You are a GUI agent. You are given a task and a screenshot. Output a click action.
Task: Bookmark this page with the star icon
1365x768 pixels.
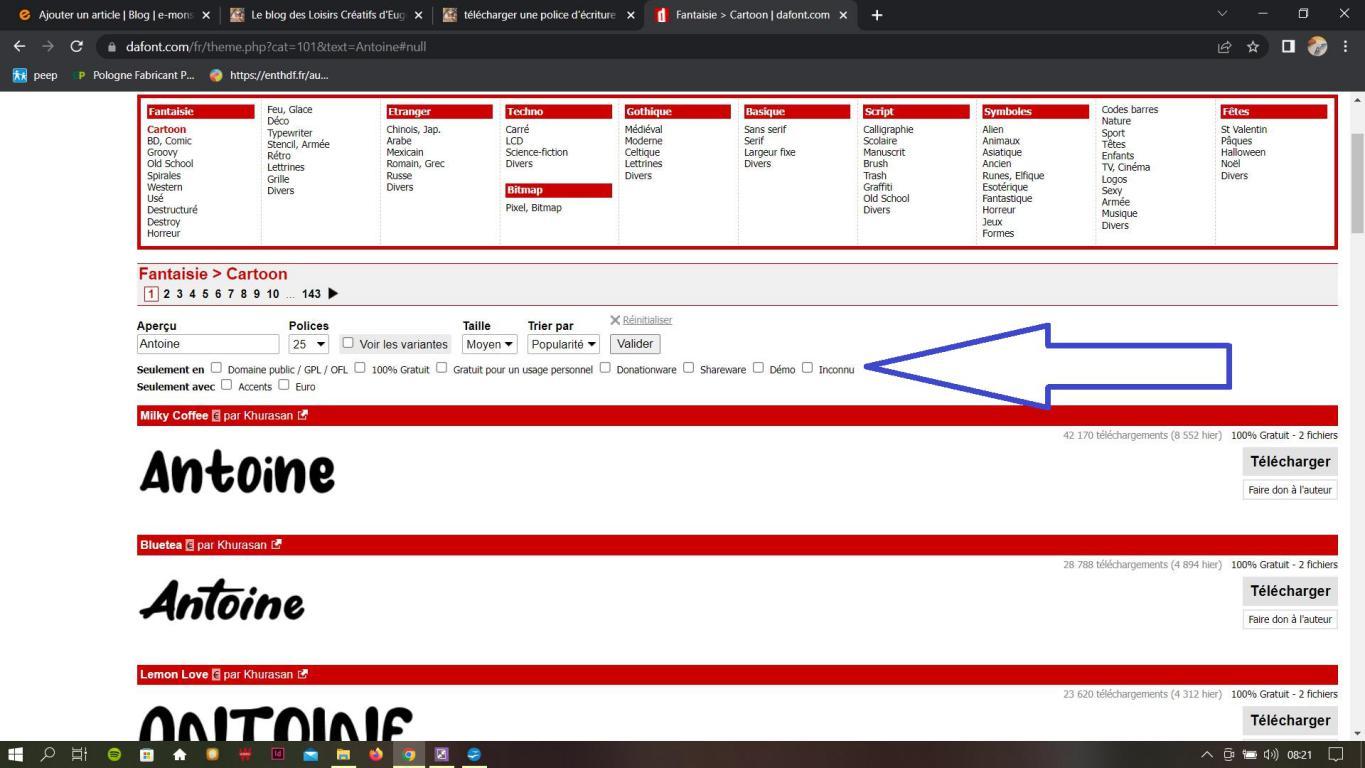[x=1253, y=46]
